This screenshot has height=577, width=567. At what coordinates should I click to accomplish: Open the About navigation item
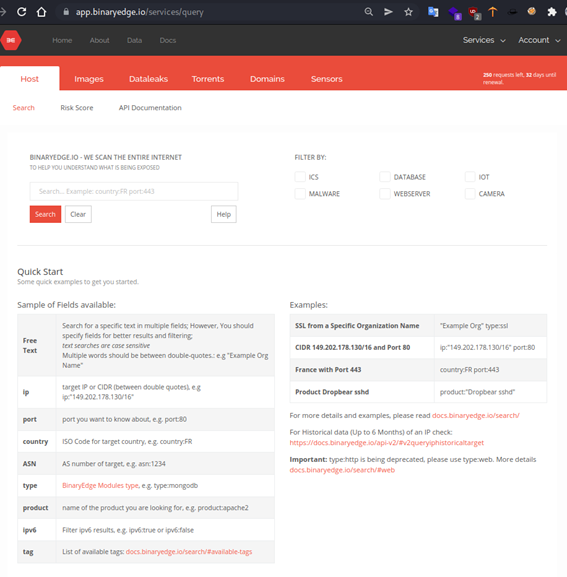pyautogui.click(x=99, y=40)
